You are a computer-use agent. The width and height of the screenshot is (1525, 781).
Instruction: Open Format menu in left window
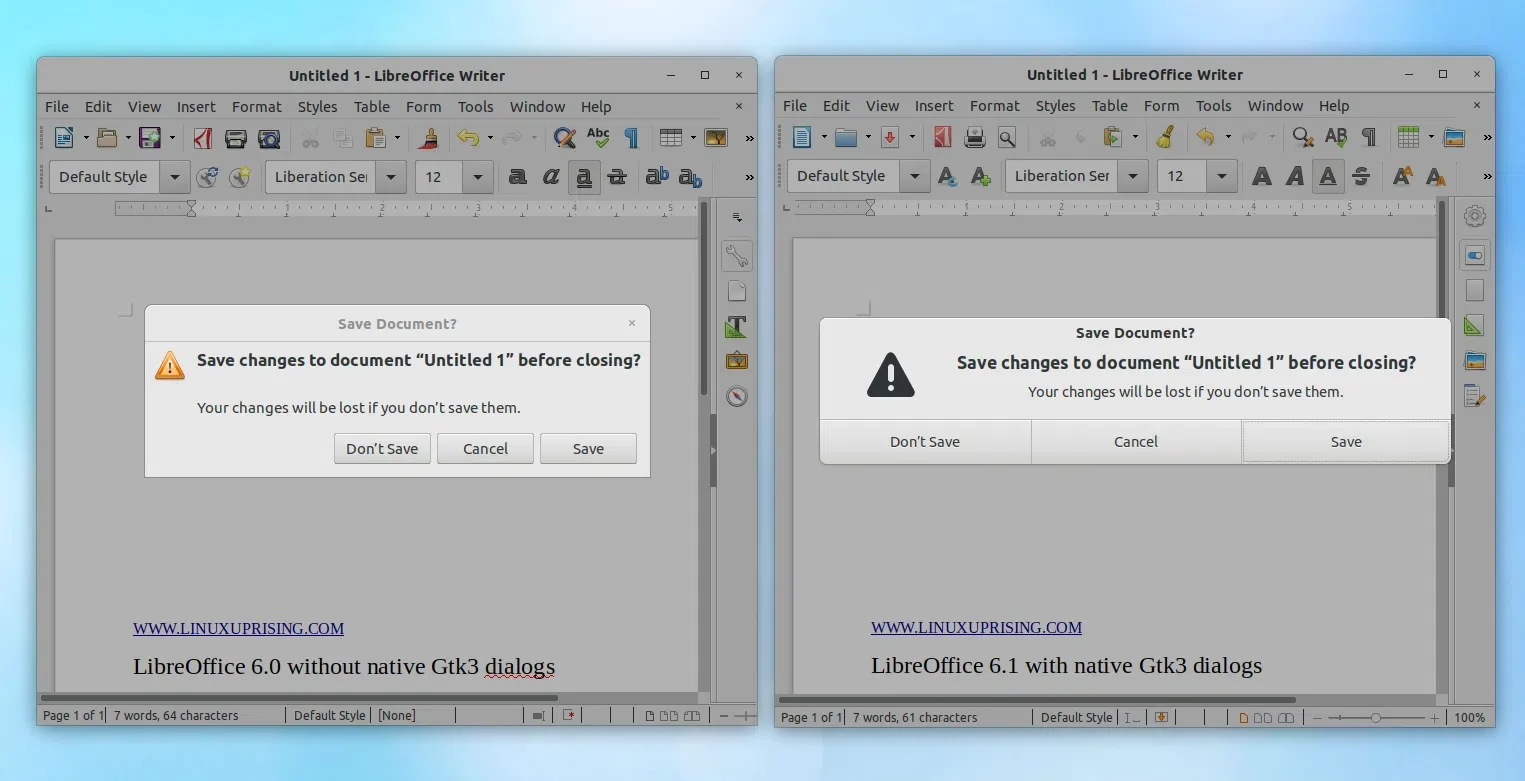point(257,107)
